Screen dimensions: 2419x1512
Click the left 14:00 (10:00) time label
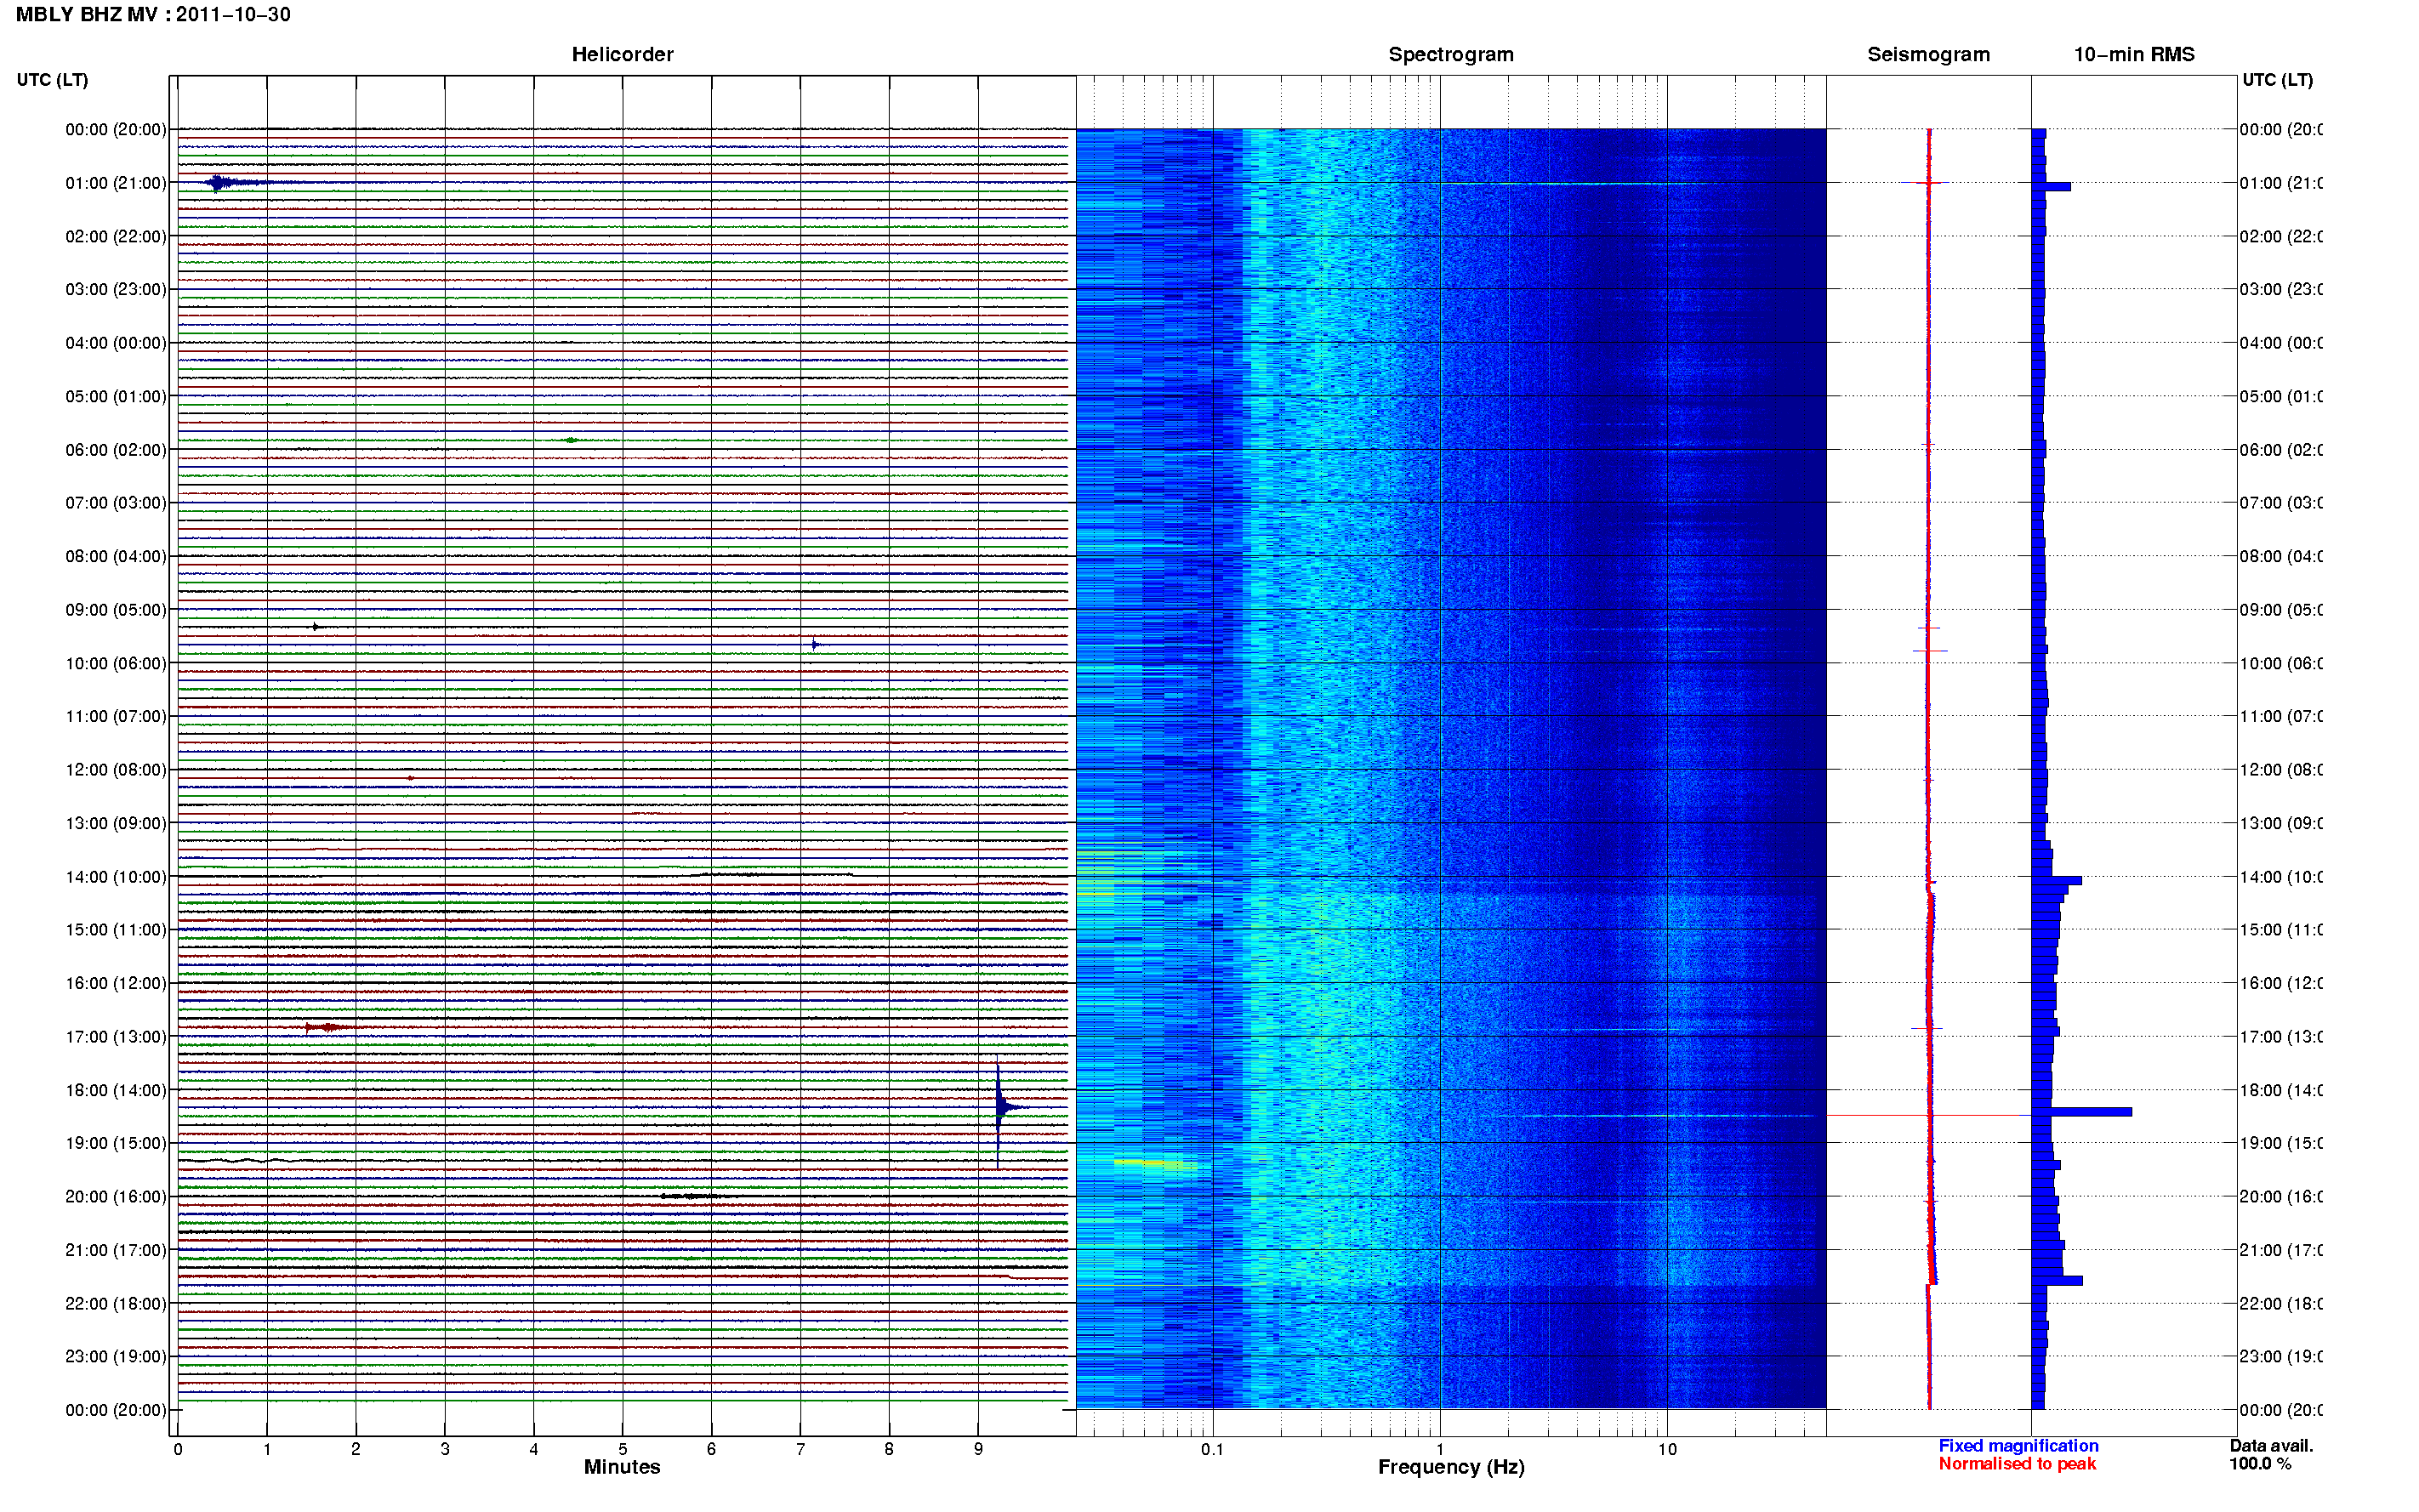(x=115, y=877)
